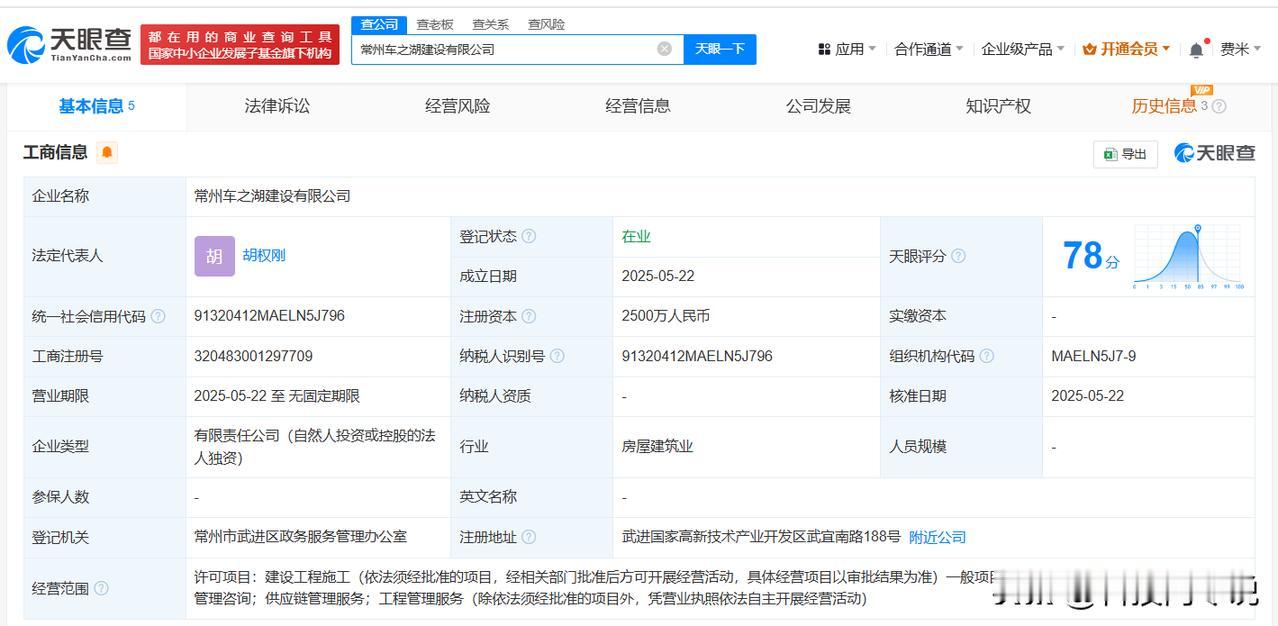The width and height of the screenshot is (1278, 626).
Task: Switch to the 经营信息 tab
Action: pyautogui.click(x=638, y=106)
